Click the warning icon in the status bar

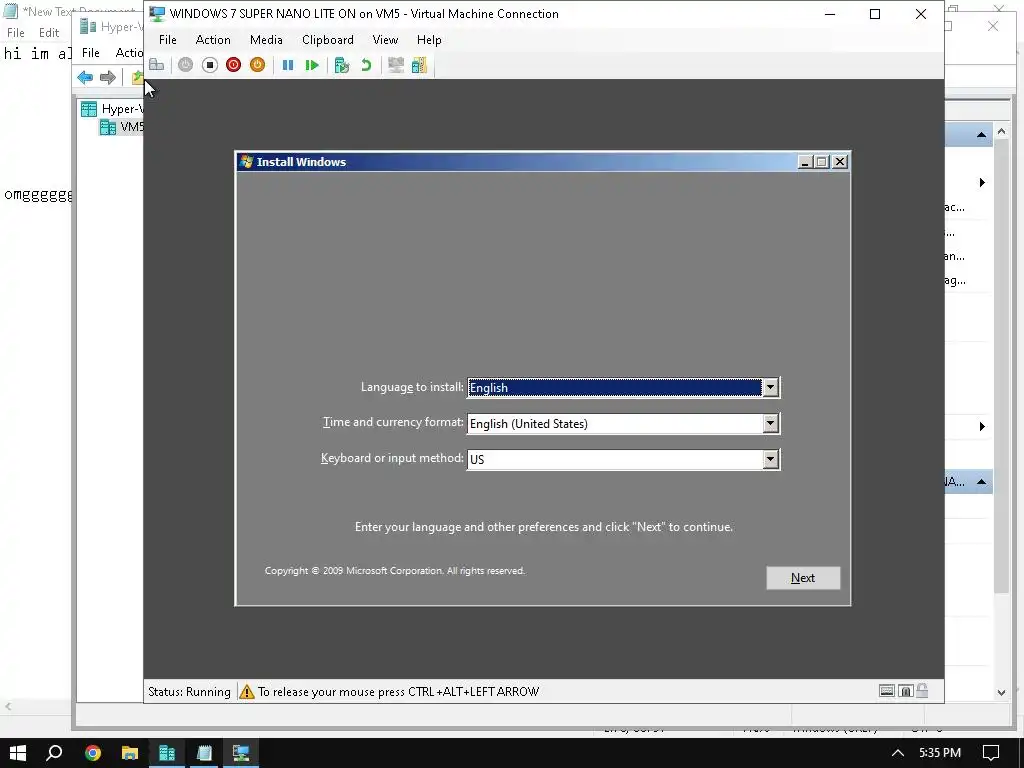point(246,692)
